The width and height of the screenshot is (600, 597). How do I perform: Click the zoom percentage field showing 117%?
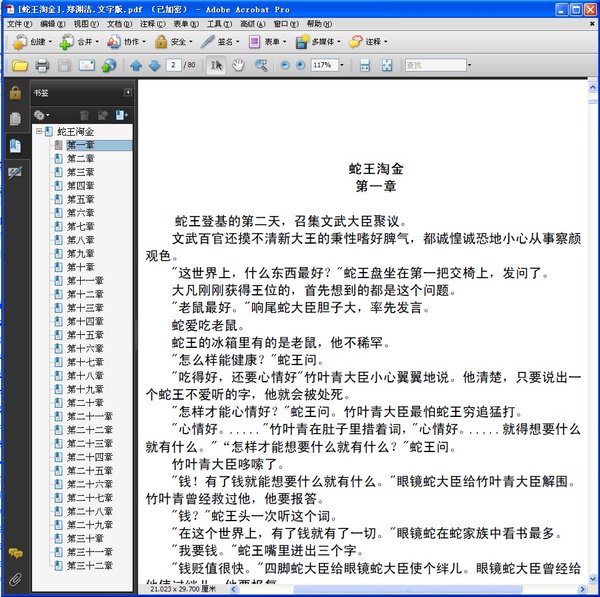325,65
